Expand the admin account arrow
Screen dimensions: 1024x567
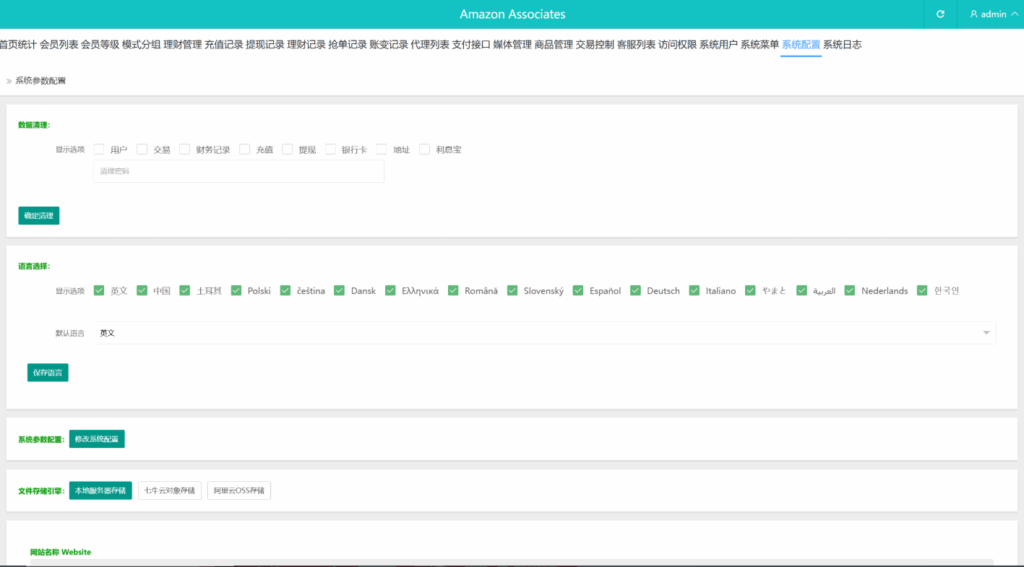point(1014,14)
